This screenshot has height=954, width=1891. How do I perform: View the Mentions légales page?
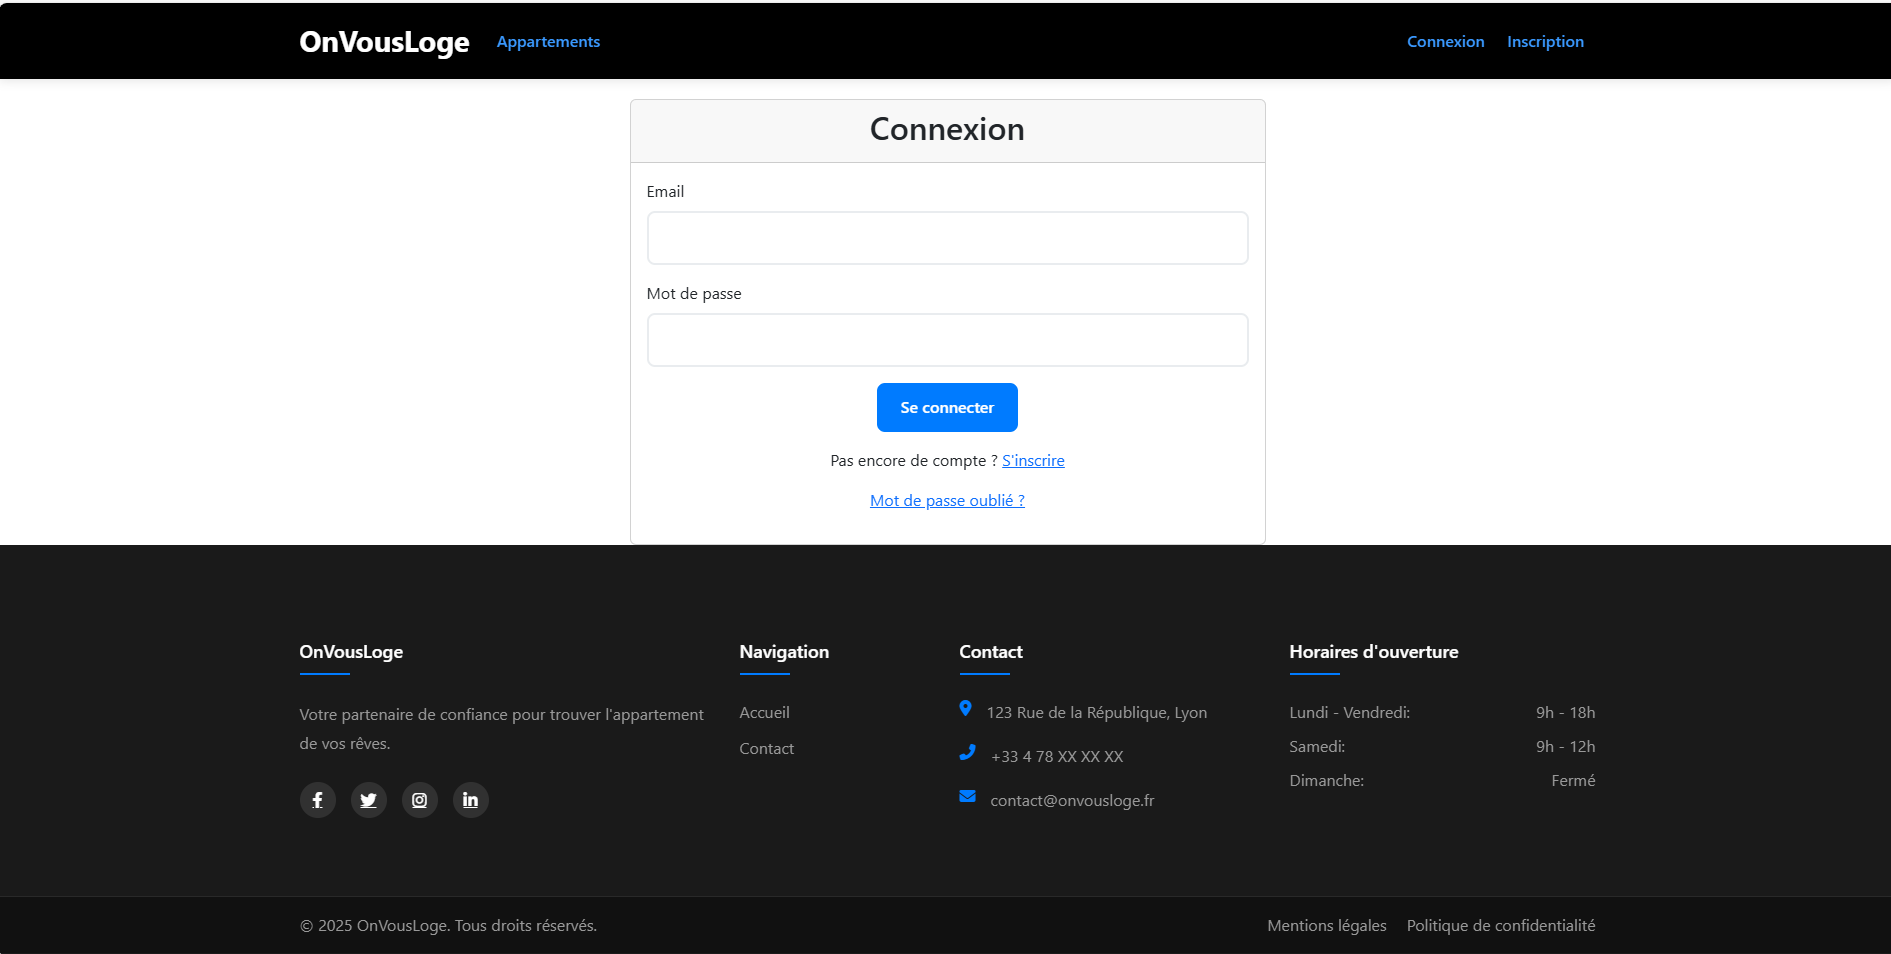(x=1326, y=926)
